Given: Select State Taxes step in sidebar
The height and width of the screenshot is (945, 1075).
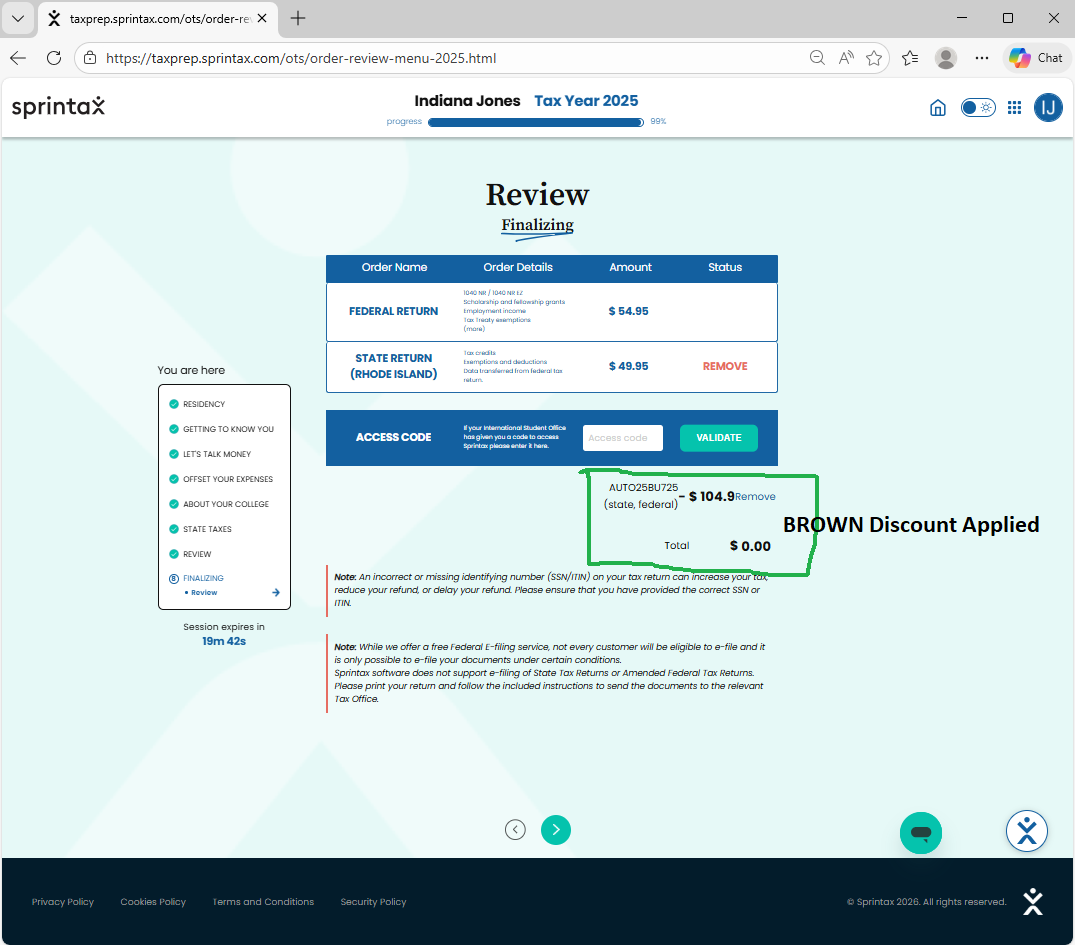Looking at the screenshot, I should point(207,529).
